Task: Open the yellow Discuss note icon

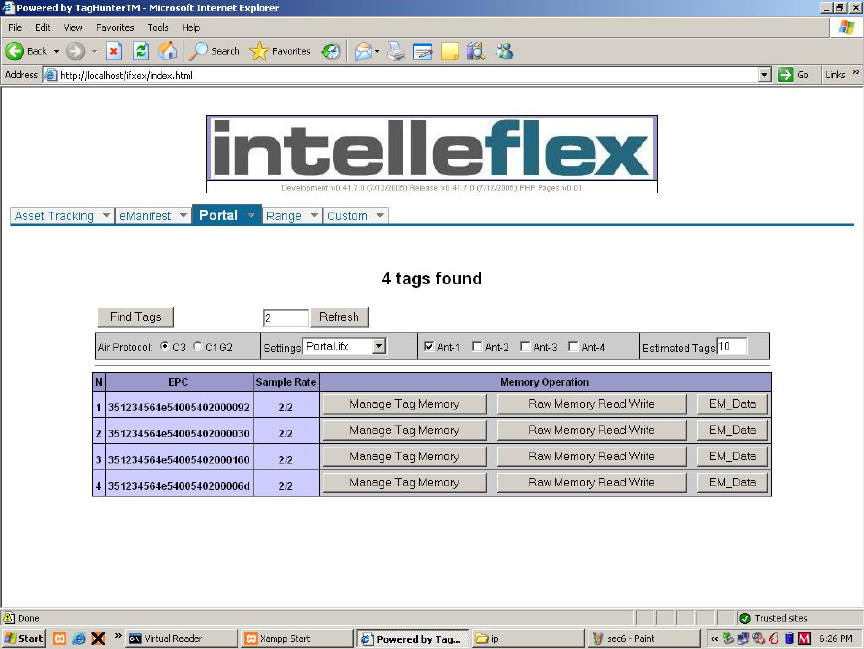Action: (450, 52)
